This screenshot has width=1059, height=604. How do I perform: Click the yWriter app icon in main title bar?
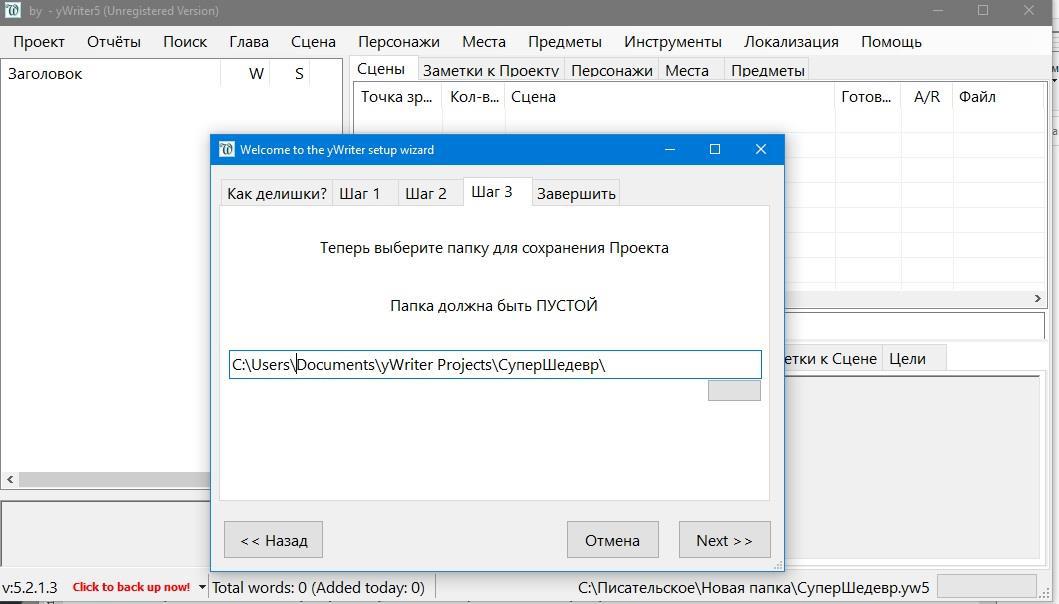coord(12,11)
